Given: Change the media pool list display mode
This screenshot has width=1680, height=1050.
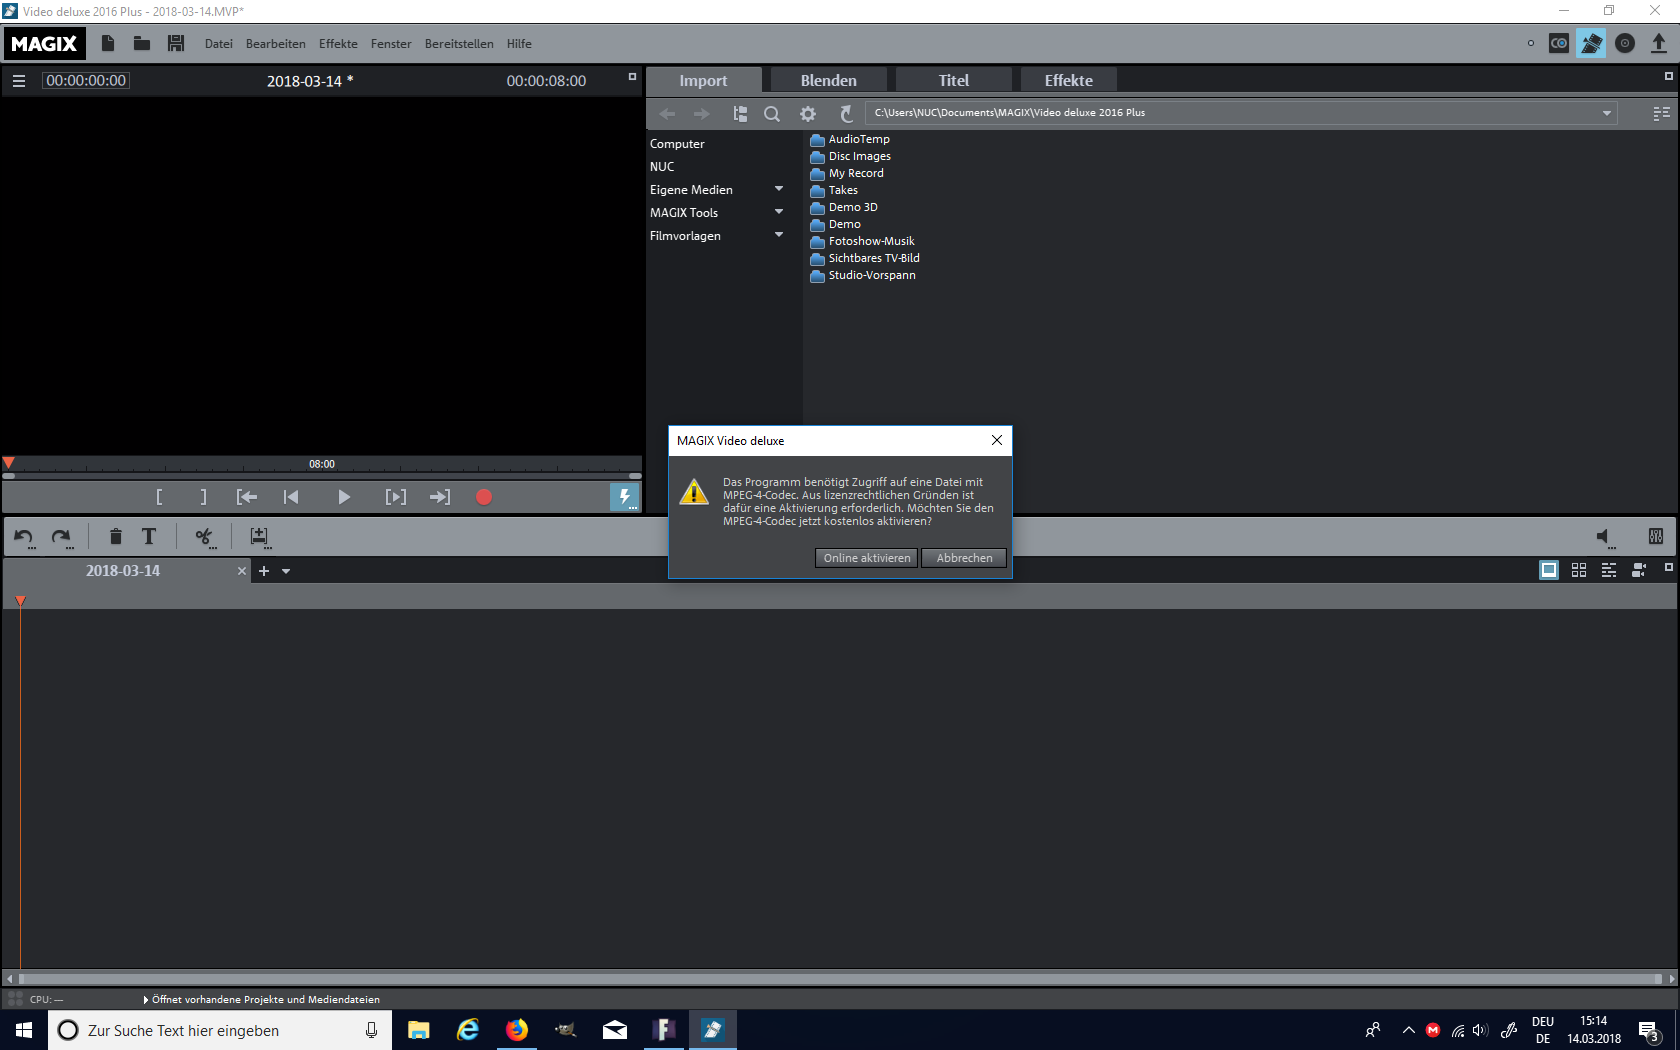Looking at the screenshot, I should click(x=1662, y=114).
